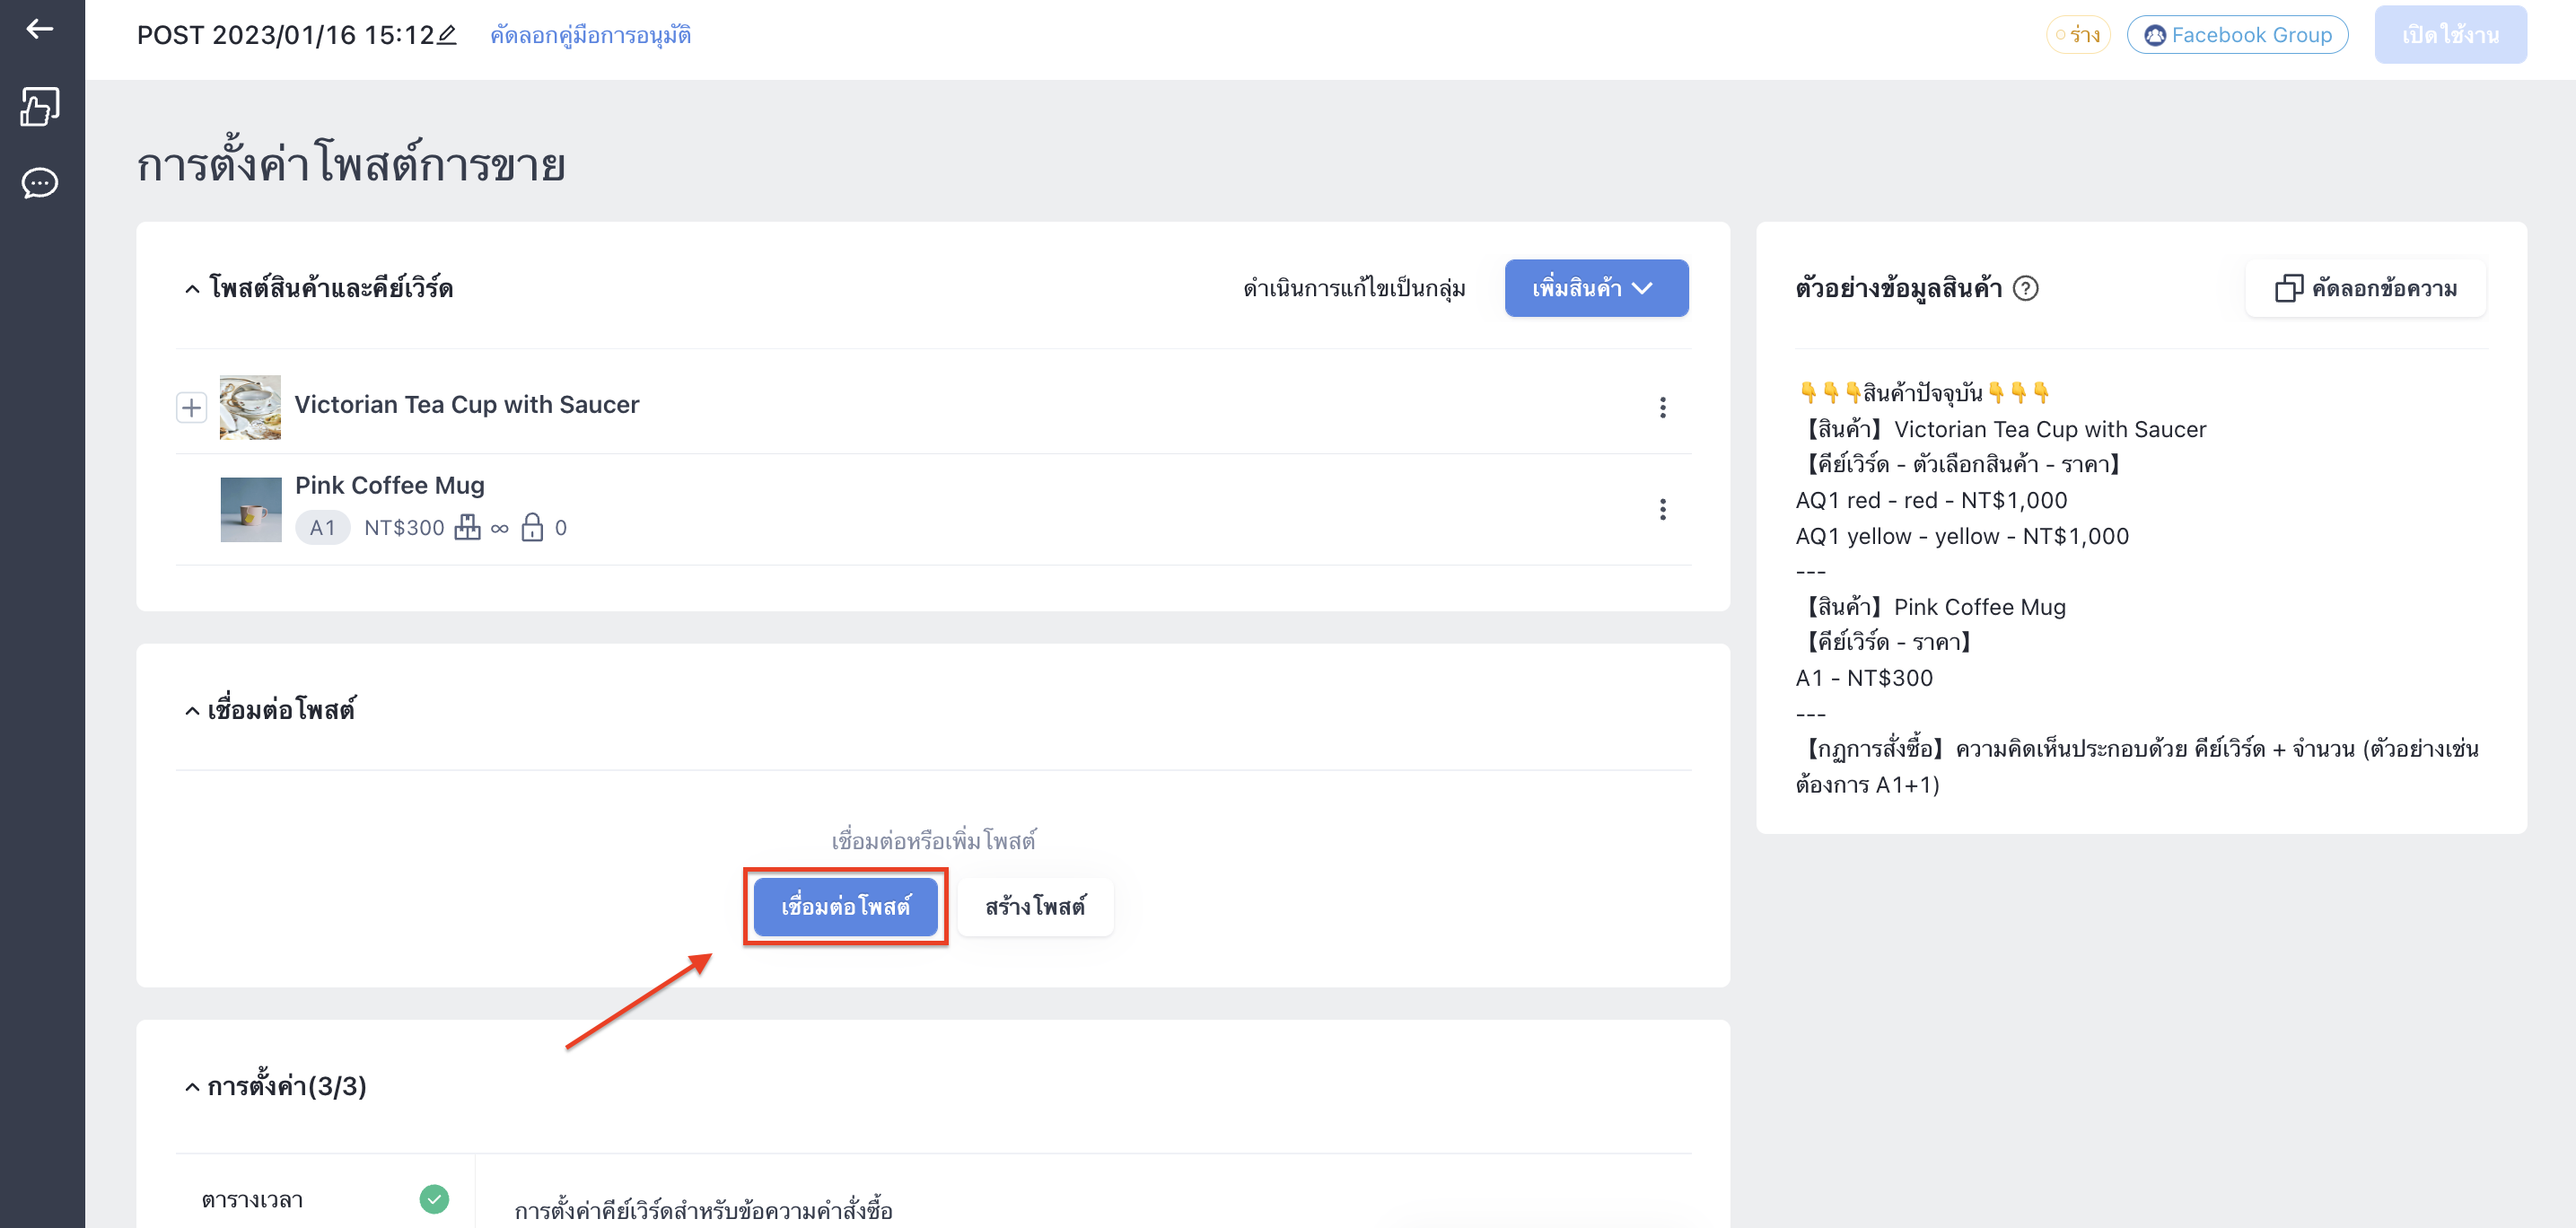Image resolution: width=2576 pixels, height=1228 pixels.
Task: Expand Victorian Tea Cup variations with plus
Action: click(x=191, y=407)
